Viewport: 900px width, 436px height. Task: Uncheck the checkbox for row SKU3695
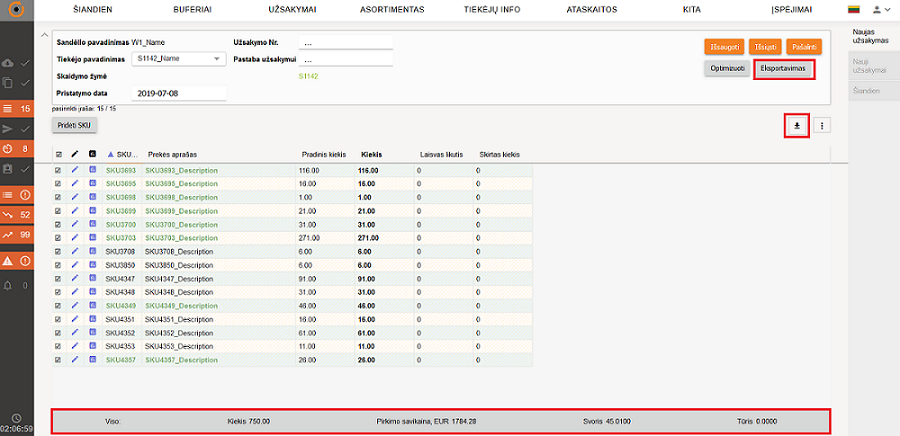pos(58,184)
